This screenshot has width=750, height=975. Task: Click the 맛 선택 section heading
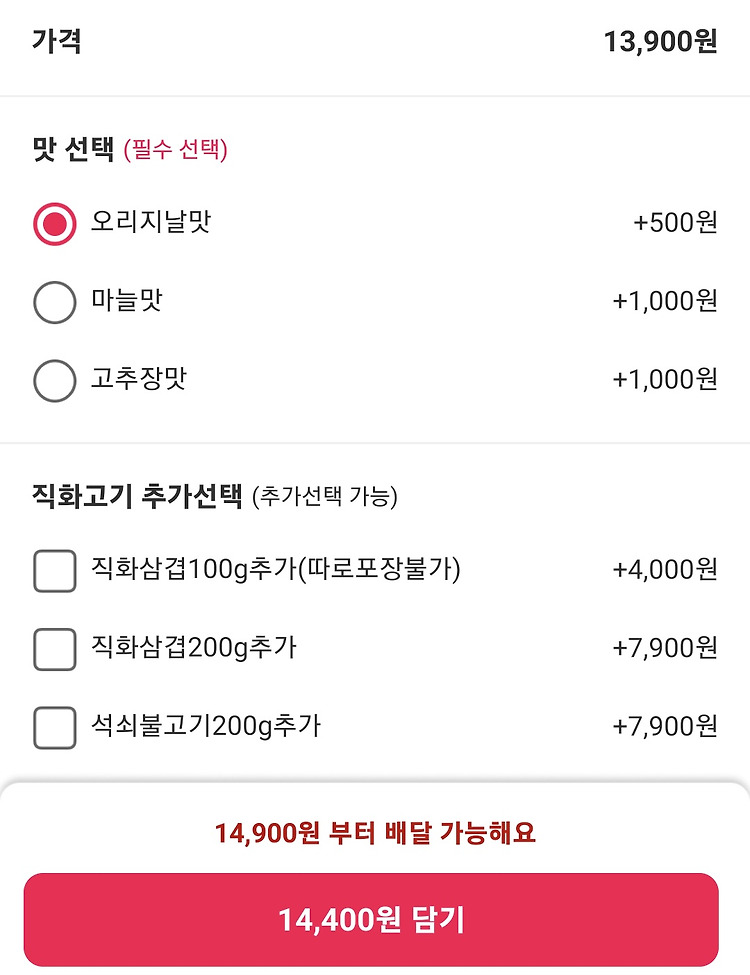[x=73, y=149]
